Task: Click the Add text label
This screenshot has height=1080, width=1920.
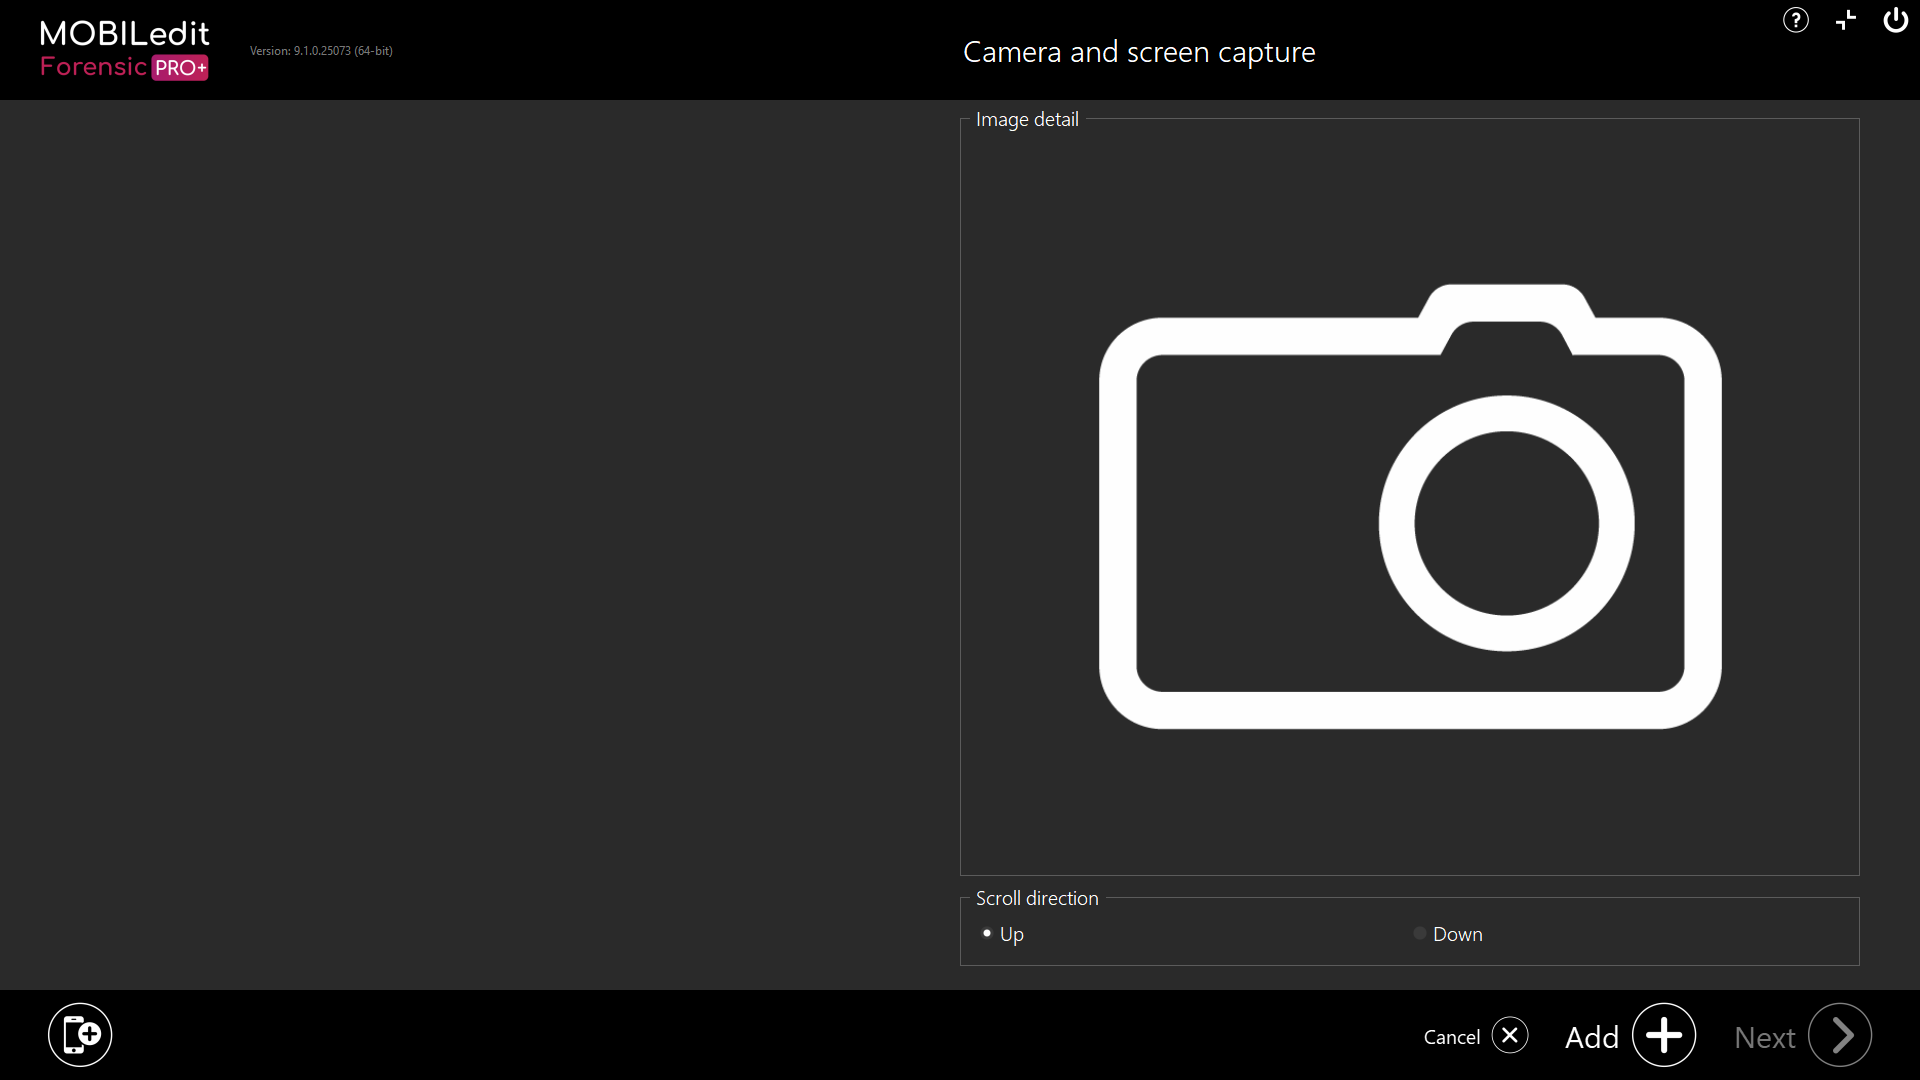Action: pos(1591,1037)
